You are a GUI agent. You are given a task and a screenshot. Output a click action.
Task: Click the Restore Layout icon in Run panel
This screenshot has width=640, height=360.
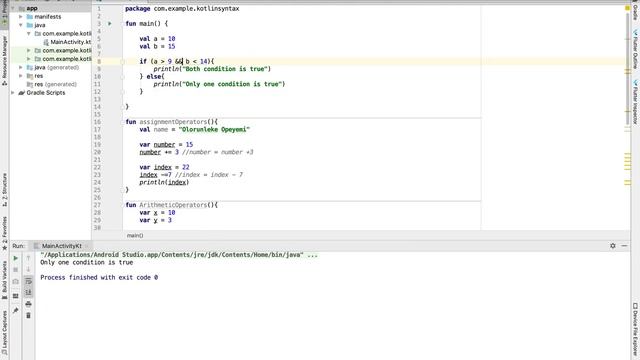pyautogui.click(x=16, y=296)
